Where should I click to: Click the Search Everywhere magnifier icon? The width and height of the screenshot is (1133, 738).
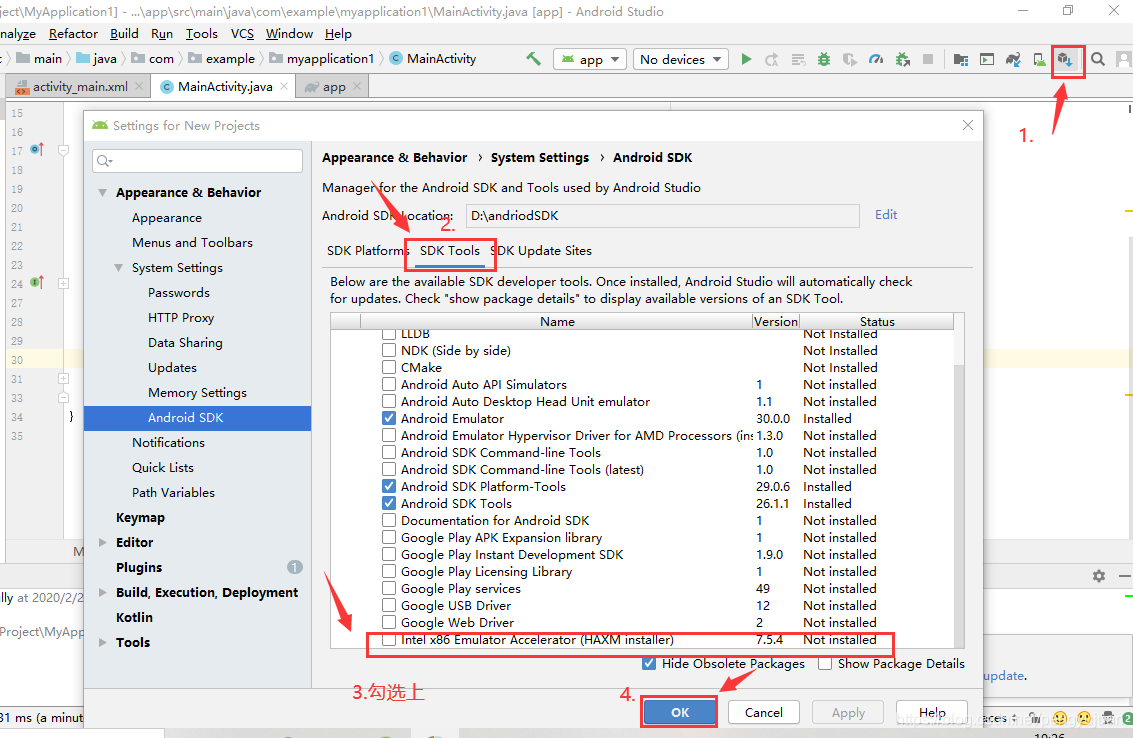coord(1098,59)
